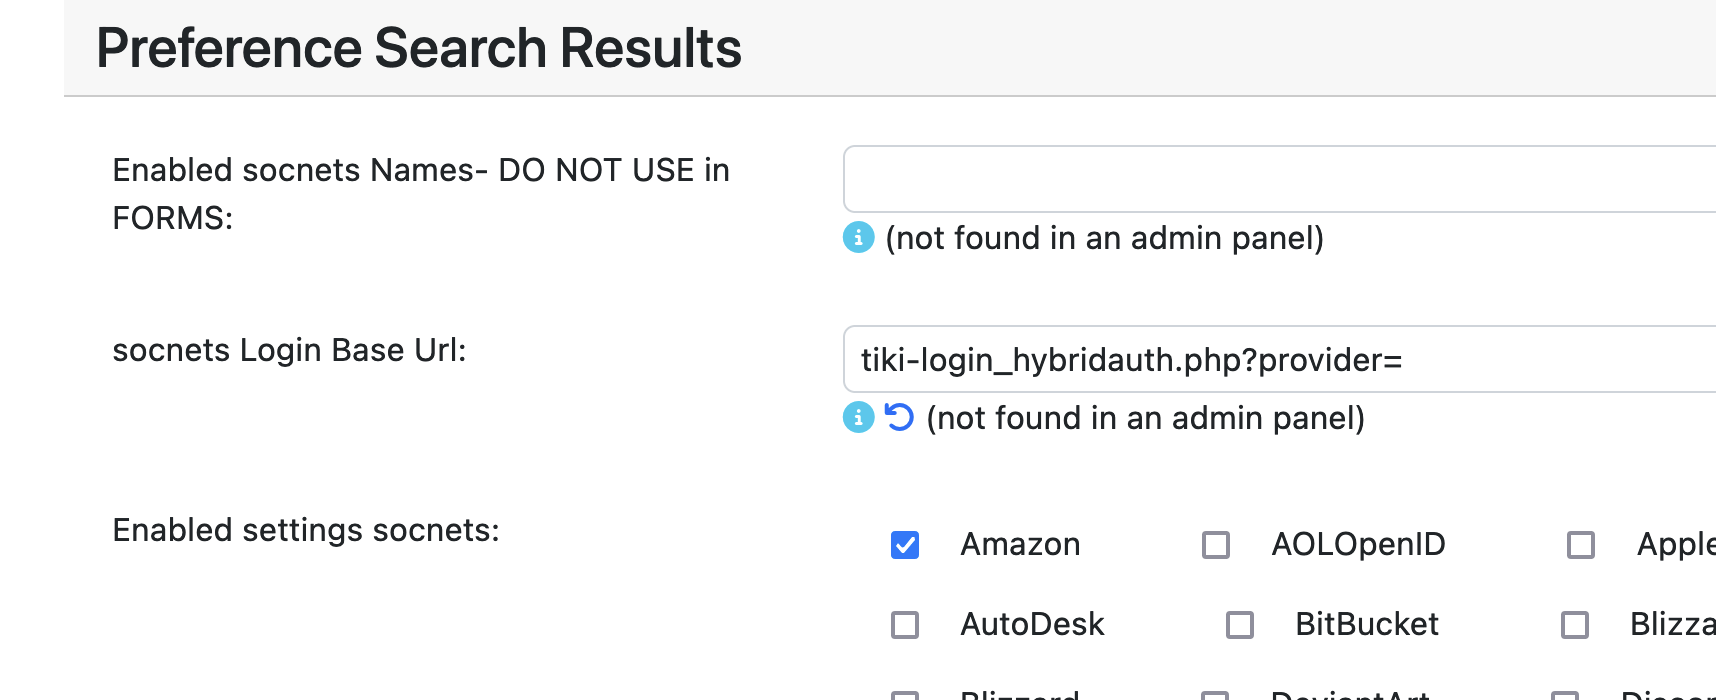Click the Enabled settings socnets label
Image resolution: width=1716 pixels, height=700 pixels.
[x=306, y=530]
